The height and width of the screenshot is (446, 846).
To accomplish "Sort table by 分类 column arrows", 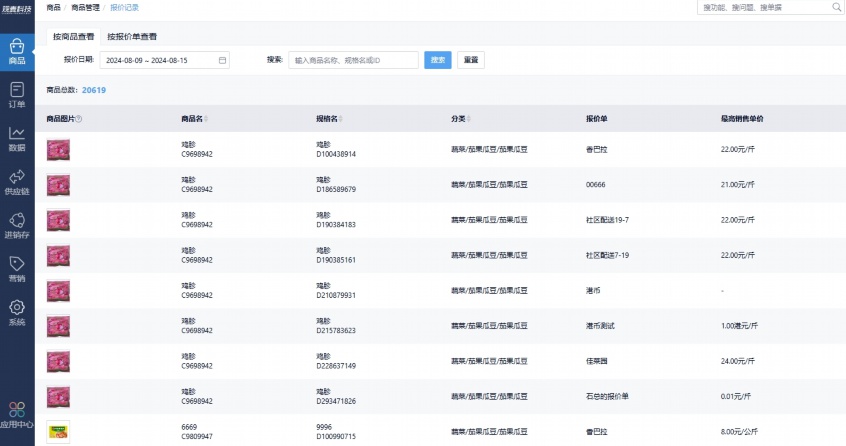I will (x=468, y=119).
